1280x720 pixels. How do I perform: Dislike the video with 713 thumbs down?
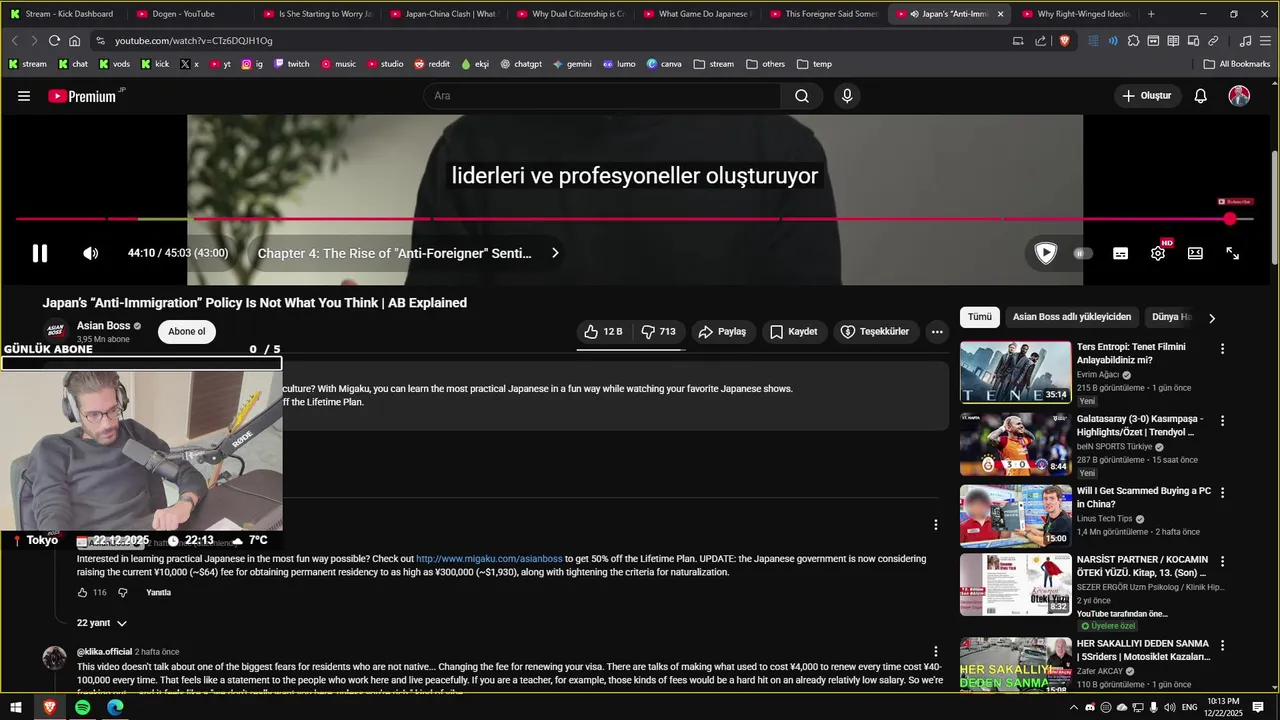658,331
